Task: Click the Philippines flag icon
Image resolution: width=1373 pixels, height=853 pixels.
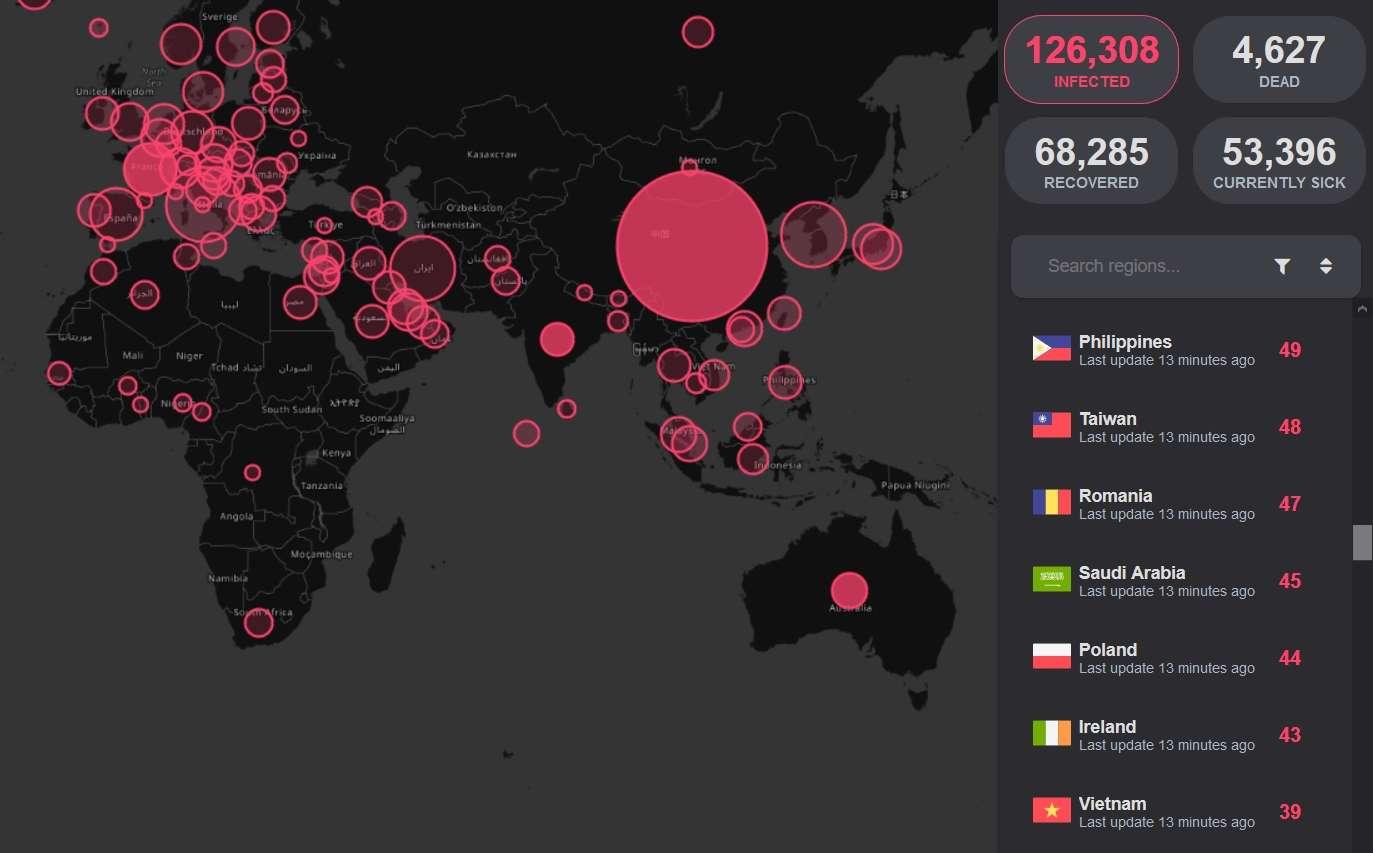Action: point(1051,349)
